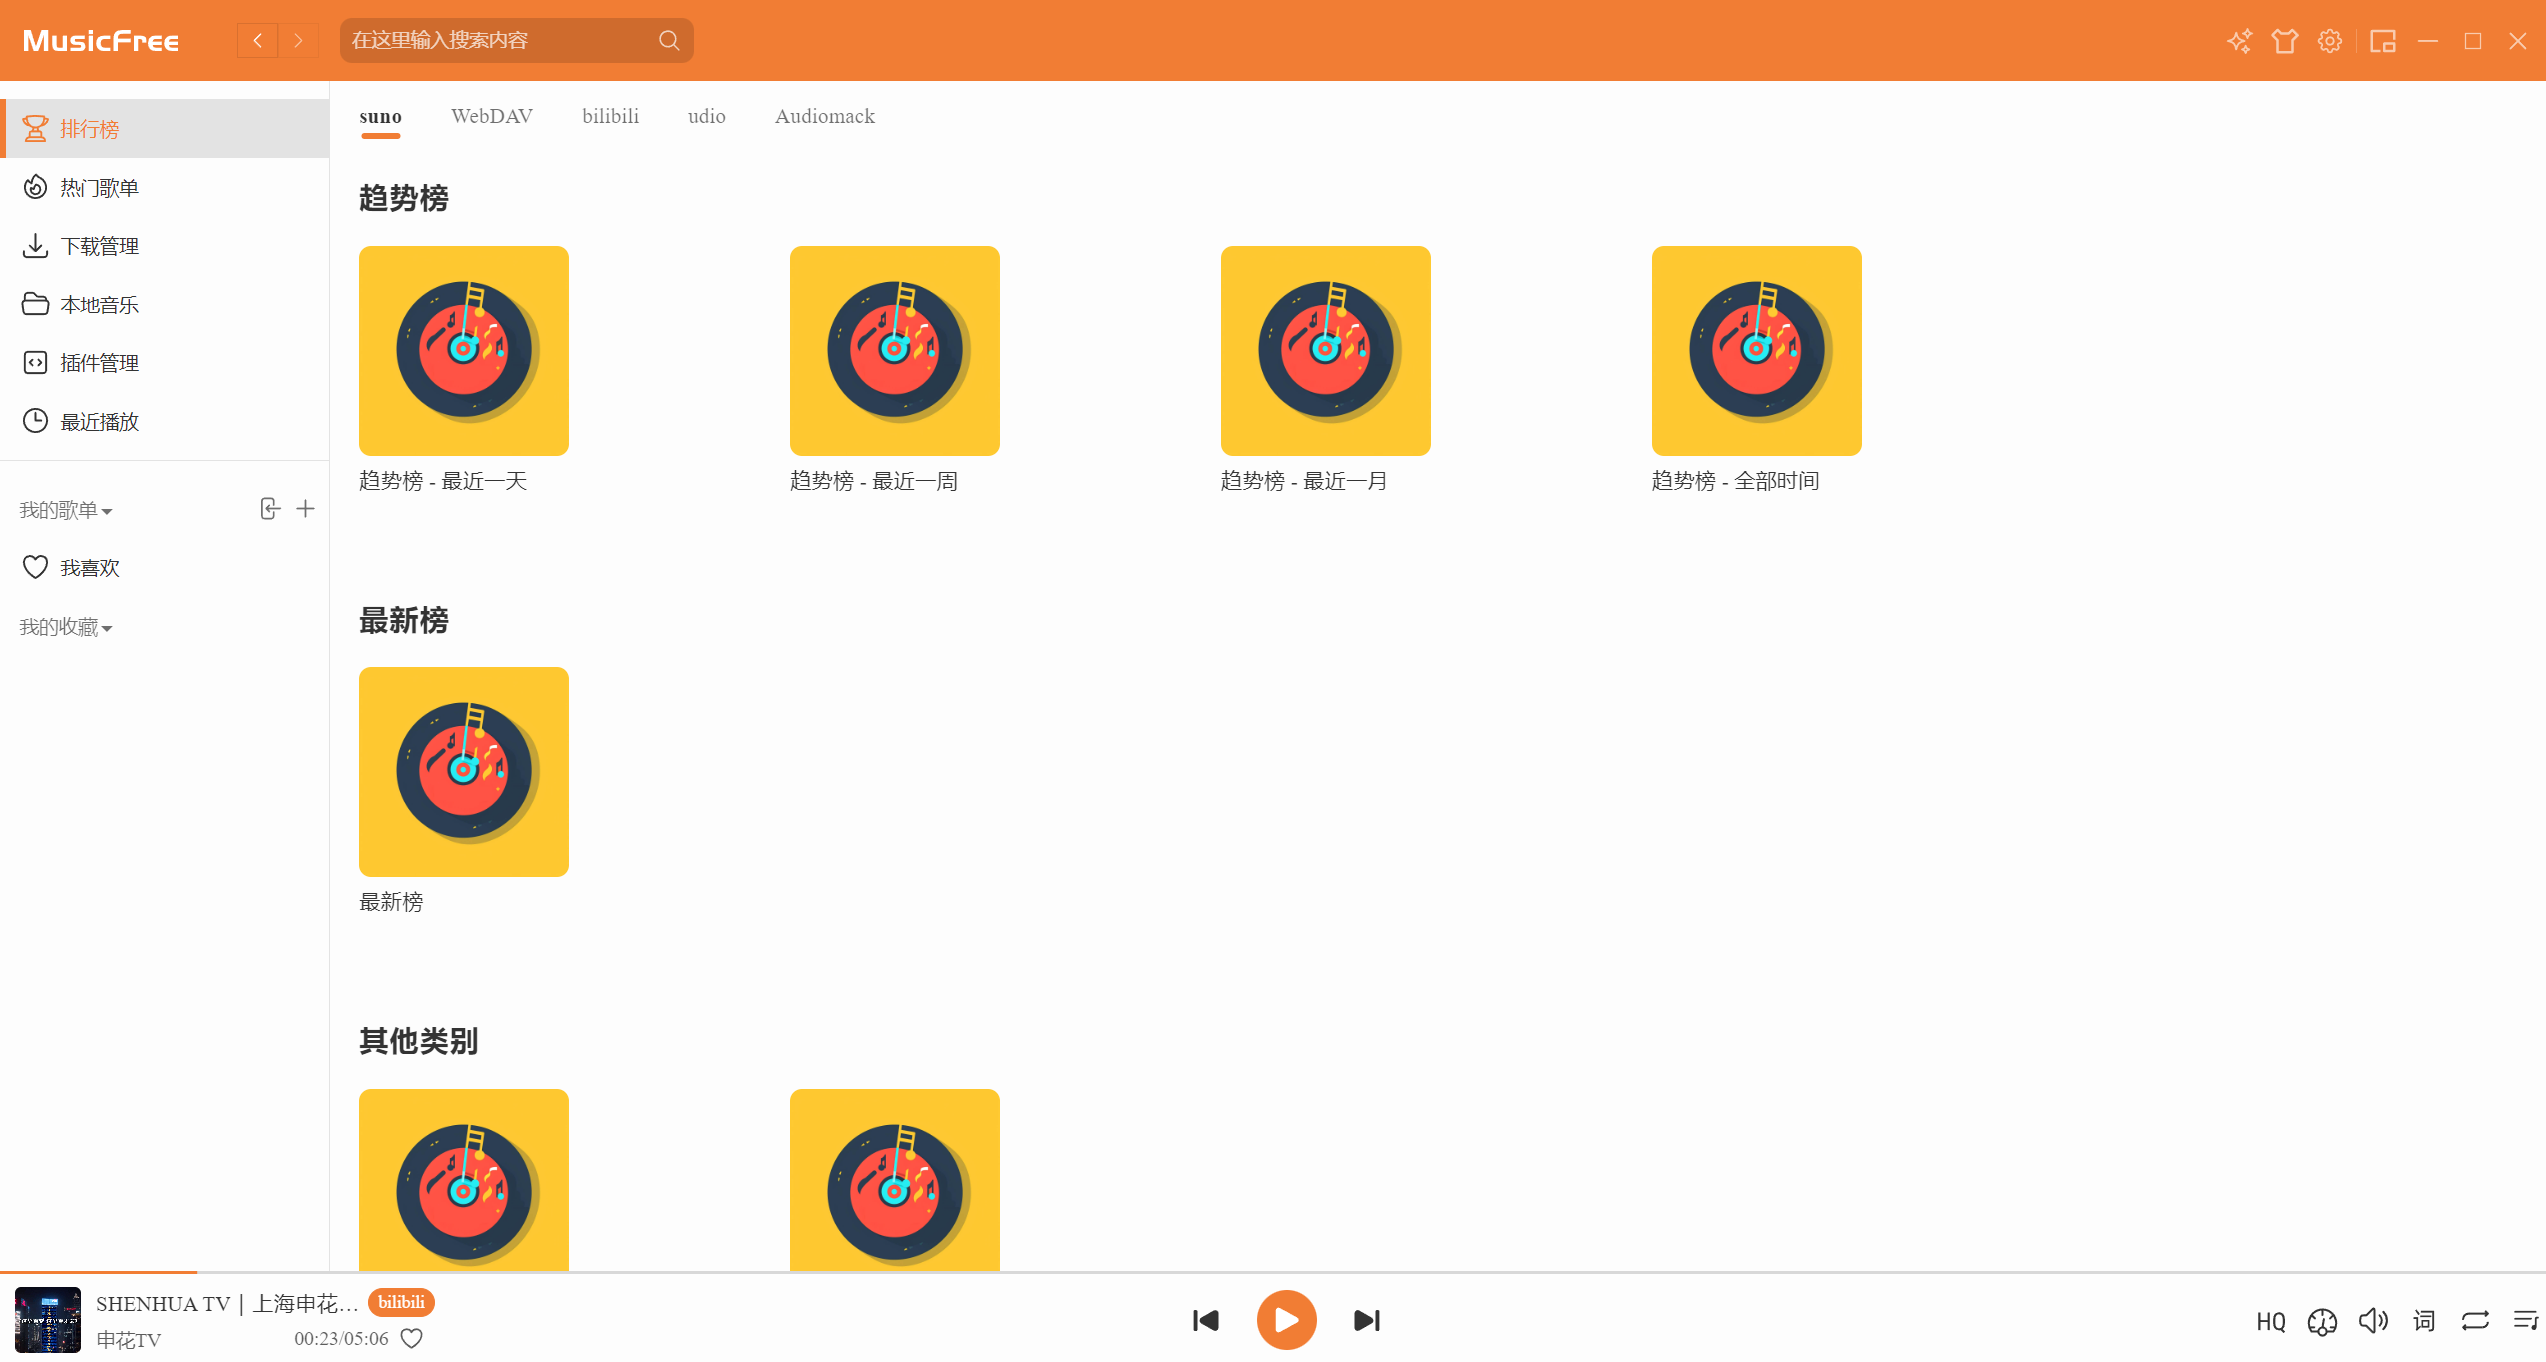The width and height of the screenshot is (2546, 1362).
Task: Click the sparkle icon in title bar
Action: [x=2239, y=41]
